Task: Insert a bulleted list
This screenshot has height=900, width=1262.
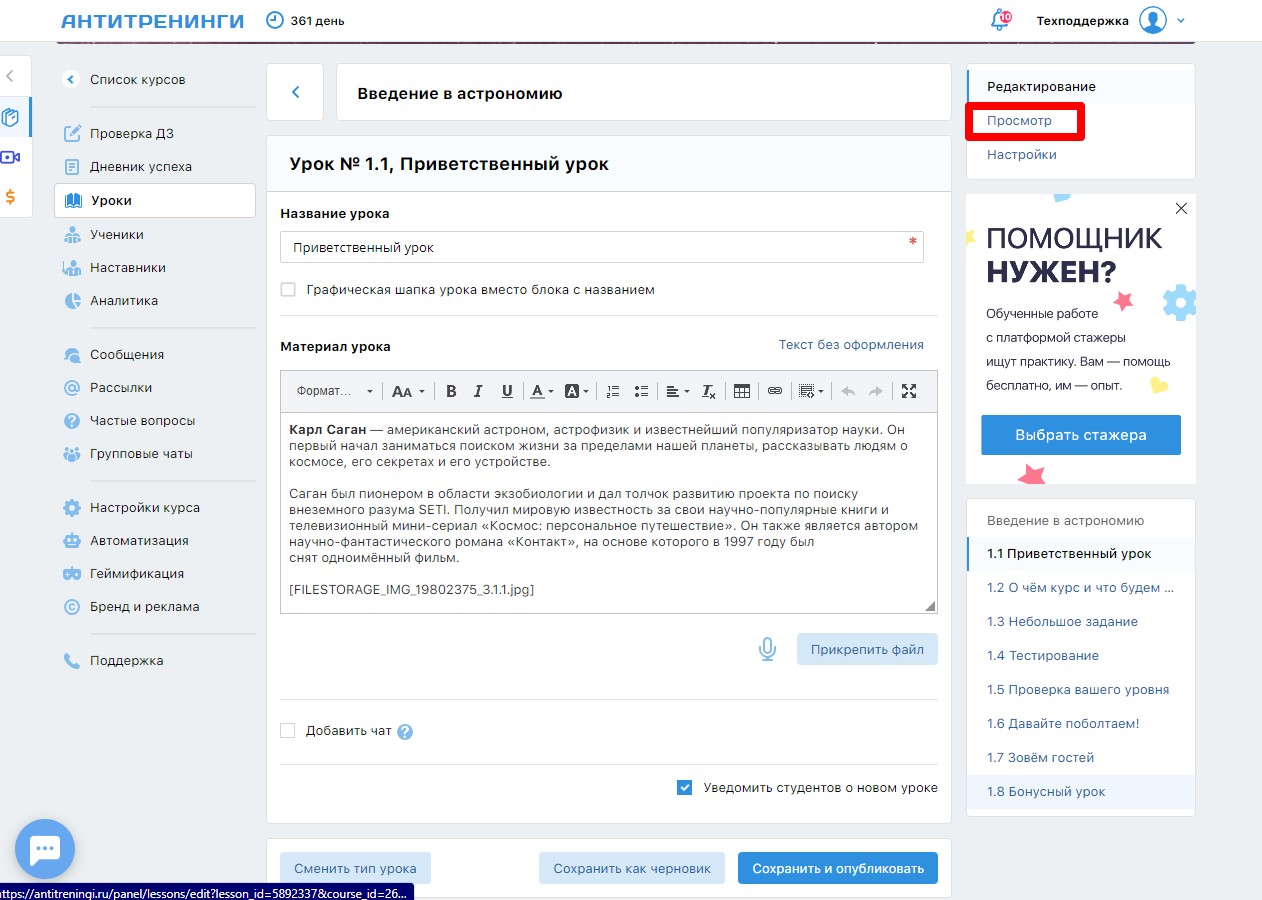Action: point(641,391)
